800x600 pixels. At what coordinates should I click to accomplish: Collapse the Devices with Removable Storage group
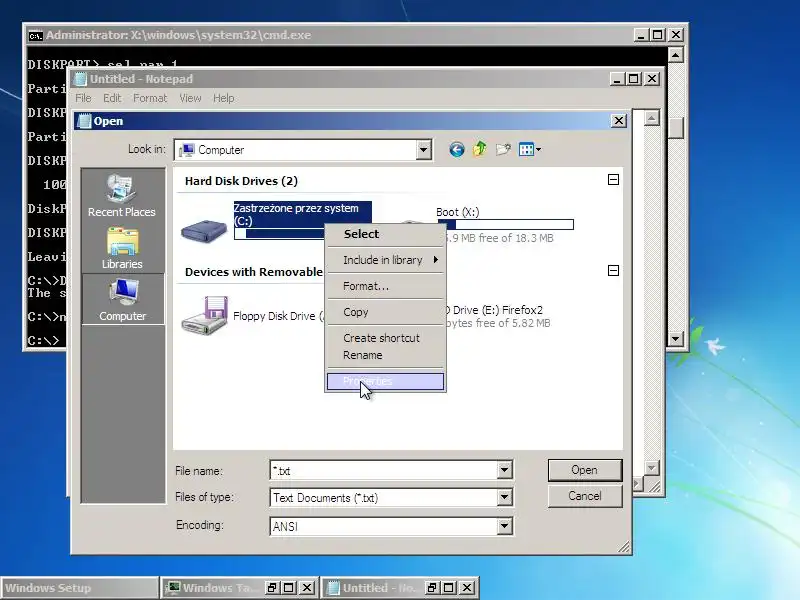click(x=614, y=270)
